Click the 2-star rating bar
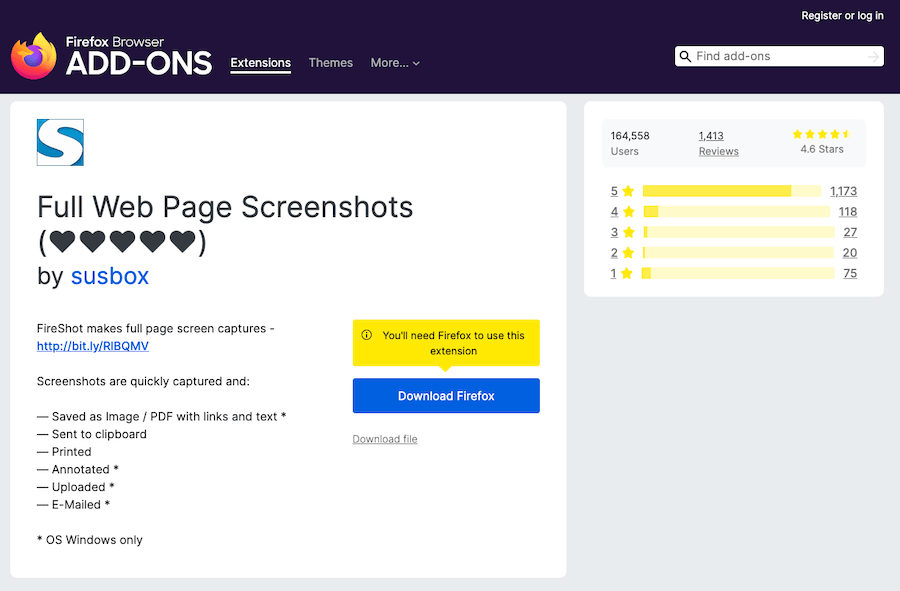 (738, 253)
